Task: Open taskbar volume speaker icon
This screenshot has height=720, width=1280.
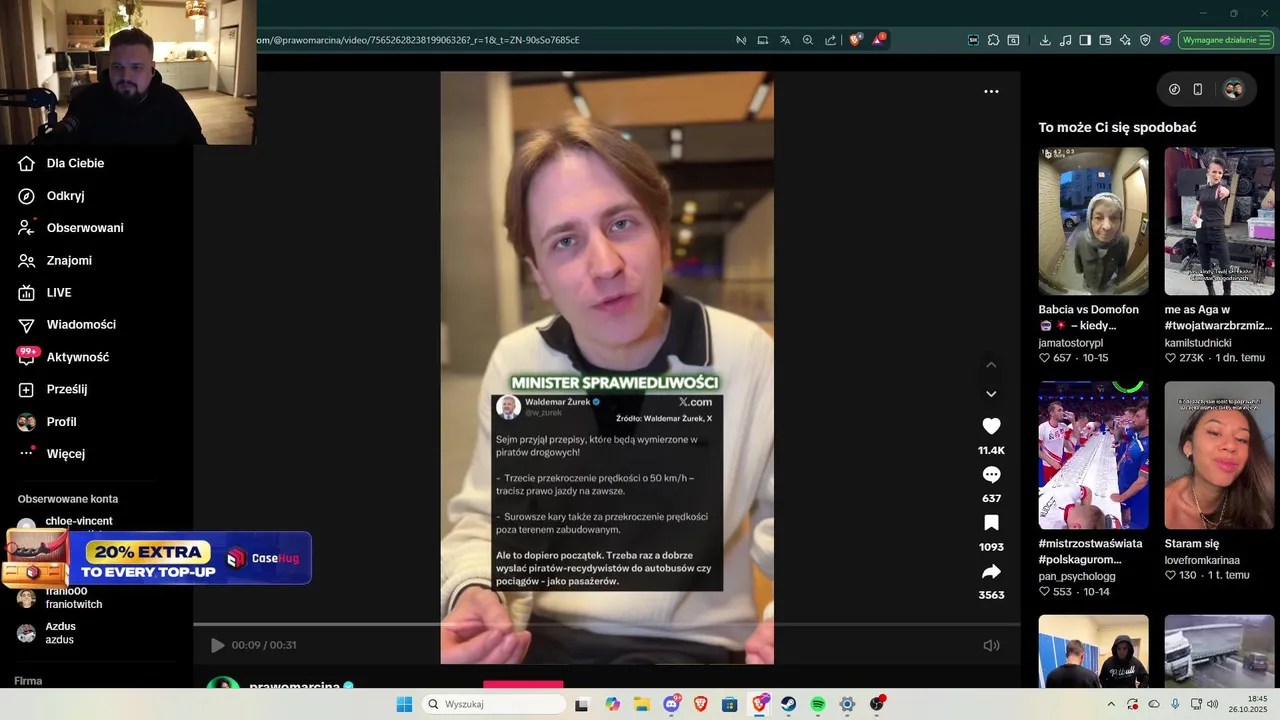Action: tap(1212, 704)
